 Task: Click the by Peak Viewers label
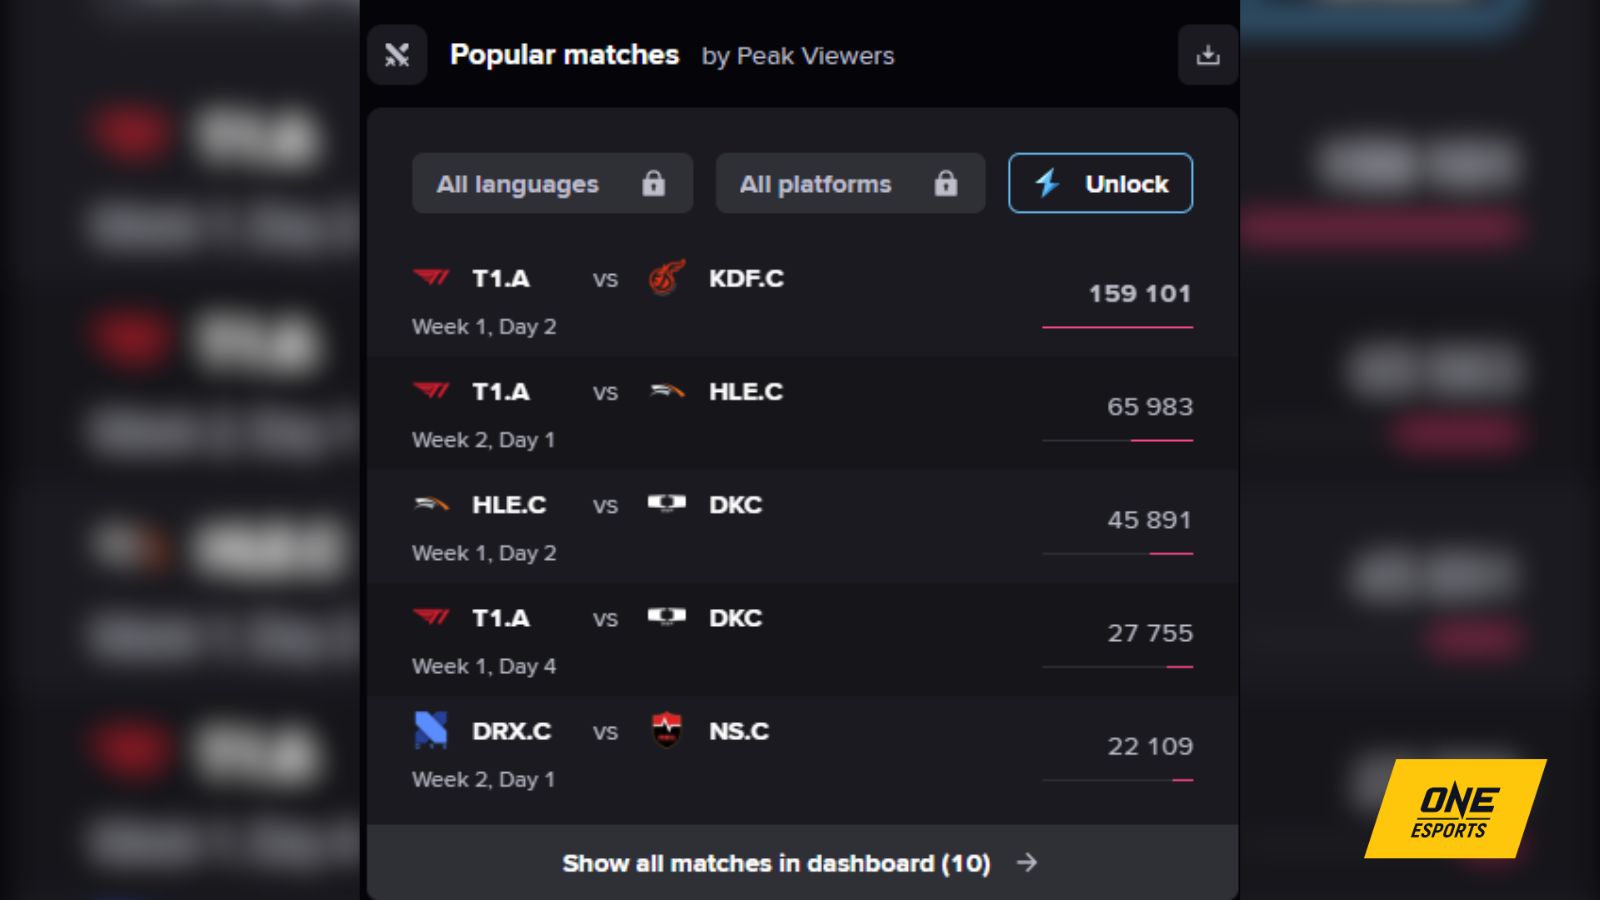pyautogui.click(x=797, y=57)
